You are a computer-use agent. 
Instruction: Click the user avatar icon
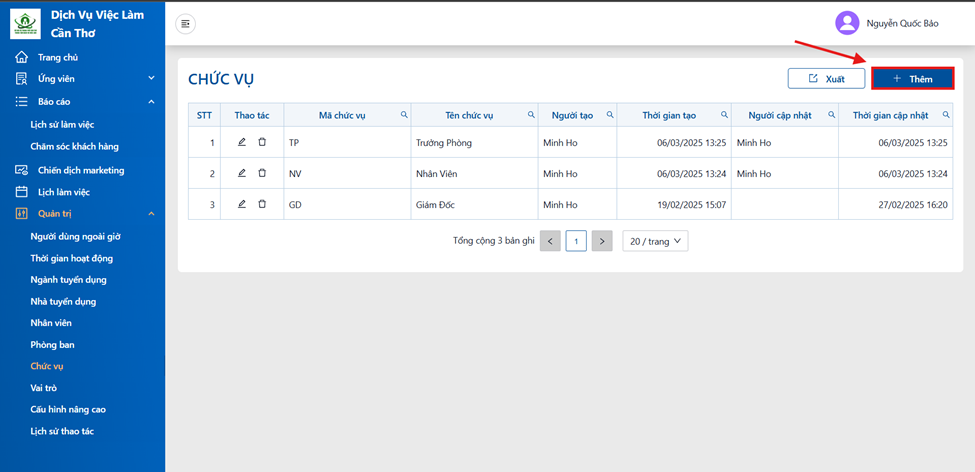coord(847,23)
